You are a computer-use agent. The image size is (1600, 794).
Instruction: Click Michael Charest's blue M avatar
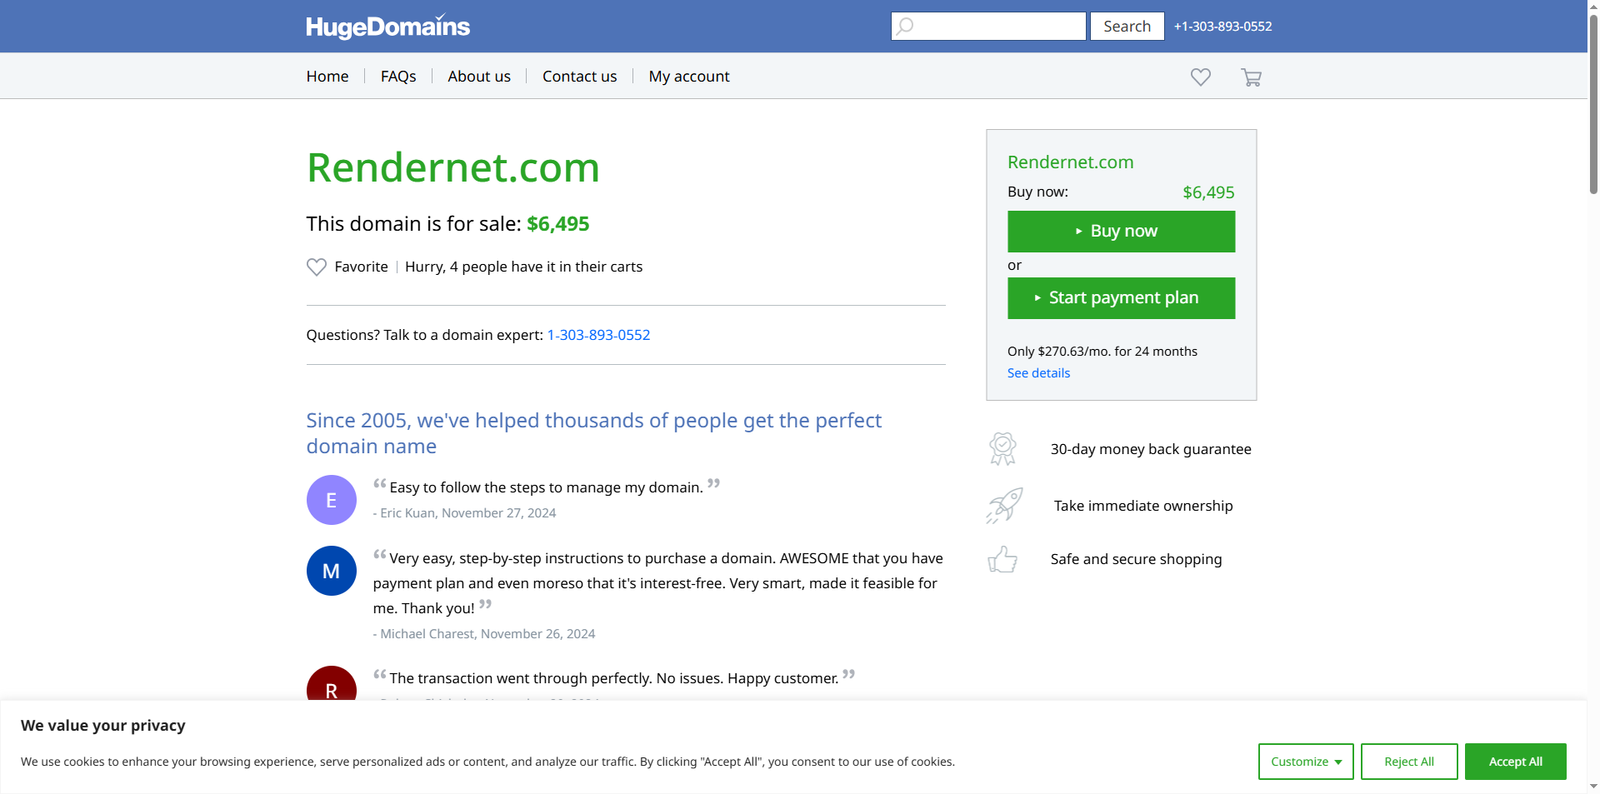pos(331,571)
